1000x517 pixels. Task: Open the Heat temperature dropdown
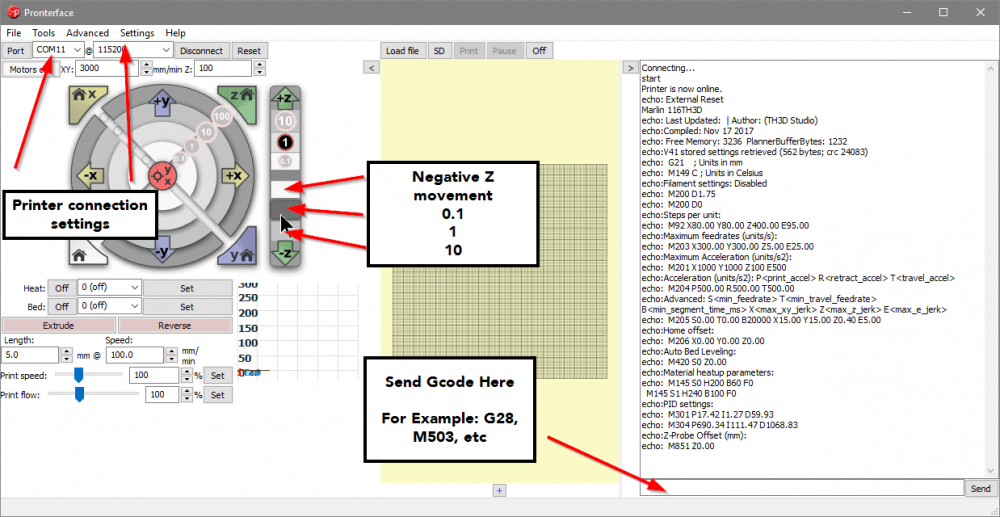tap(109, 288)
